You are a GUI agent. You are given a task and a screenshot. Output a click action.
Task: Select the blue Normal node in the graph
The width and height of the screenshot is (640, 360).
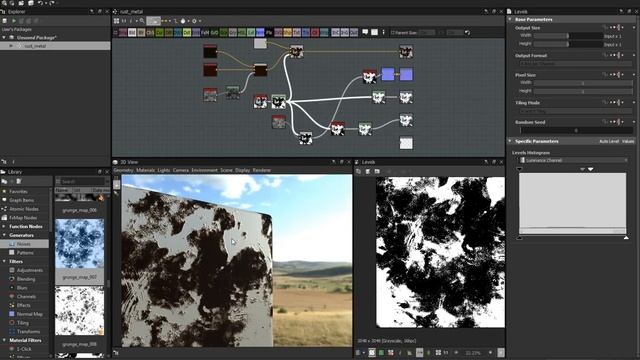(387, 74)
